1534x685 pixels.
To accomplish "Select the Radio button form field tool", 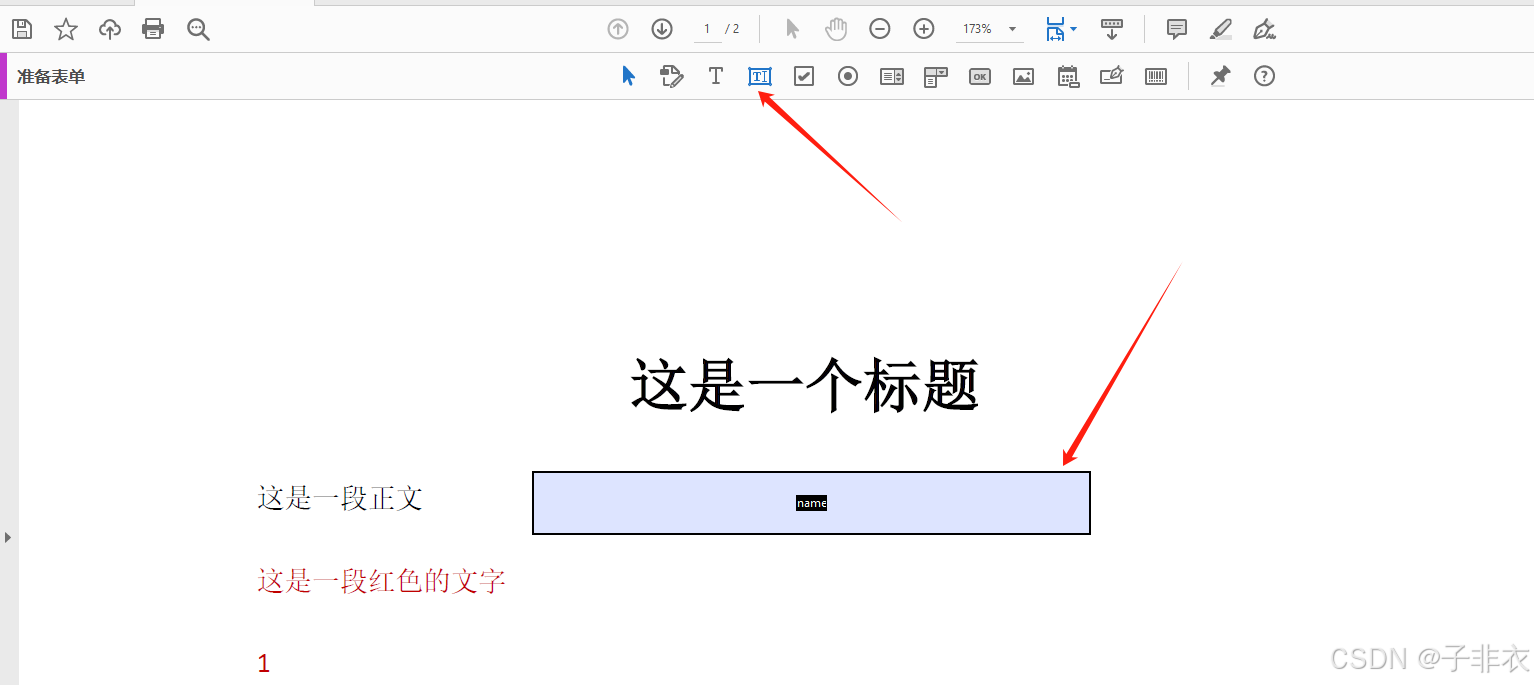I will [847, 76].
